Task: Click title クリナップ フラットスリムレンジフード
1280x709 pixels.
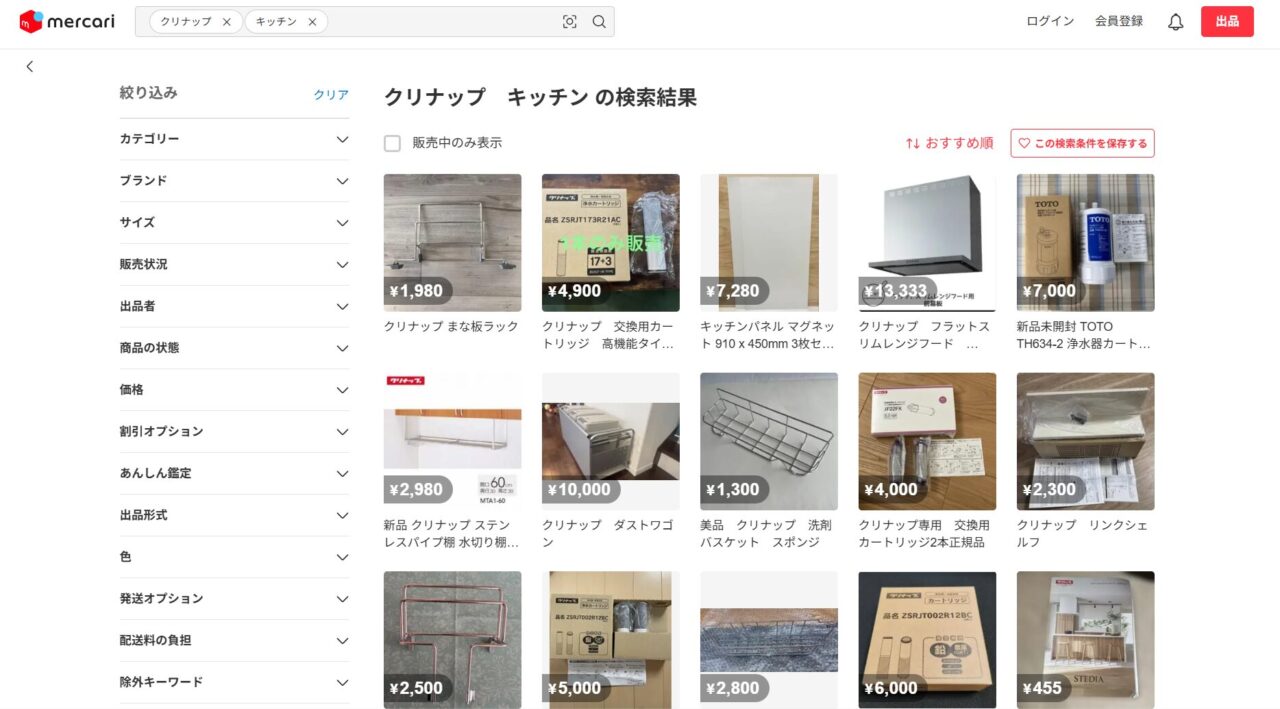Action: pyautogui.click(x=925, y=335)
